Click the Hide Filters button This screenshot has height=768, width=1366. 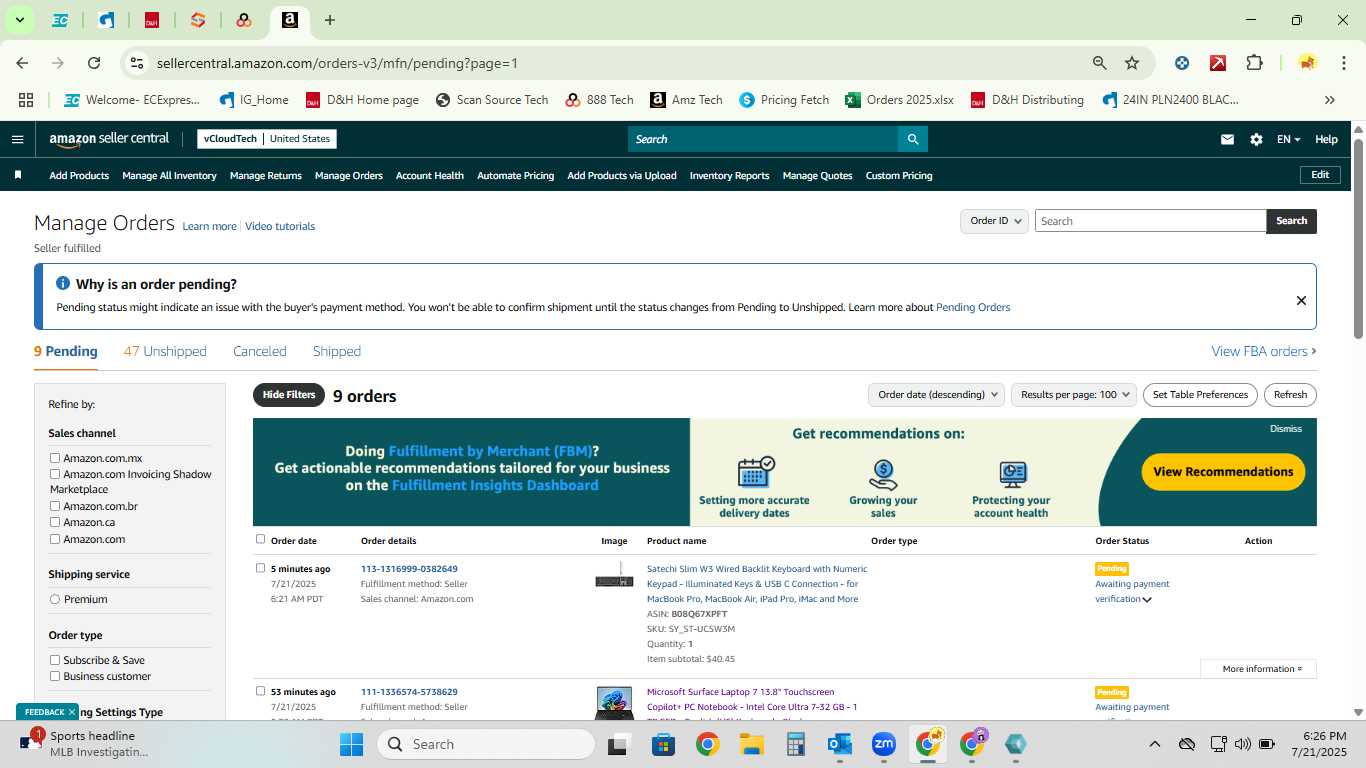coord(289,395)
